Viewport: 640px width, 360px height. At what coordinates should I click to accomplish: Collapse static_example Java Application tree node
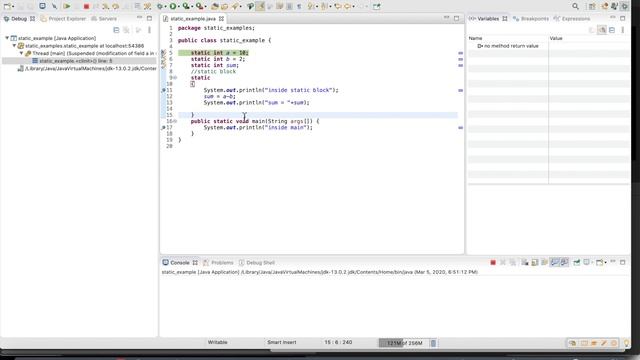(x=7, y=38)
